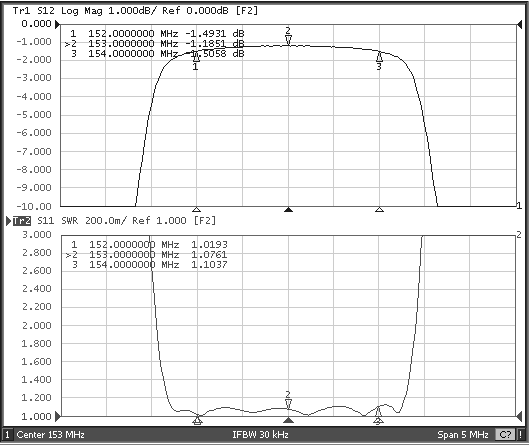
Task: Click the reference level arrow at 0.000 dB
Action: tap(57, 24)
